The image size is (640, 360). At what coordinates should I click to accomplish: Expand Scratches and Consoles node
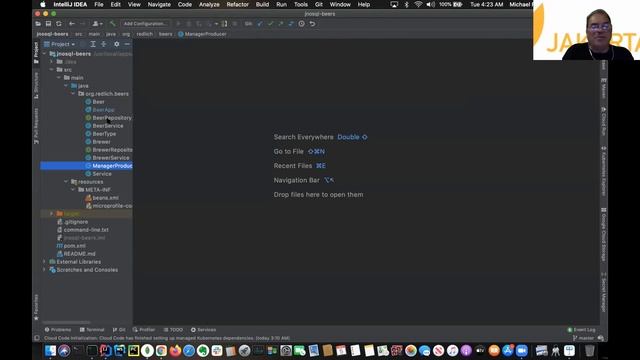[44, 270]
